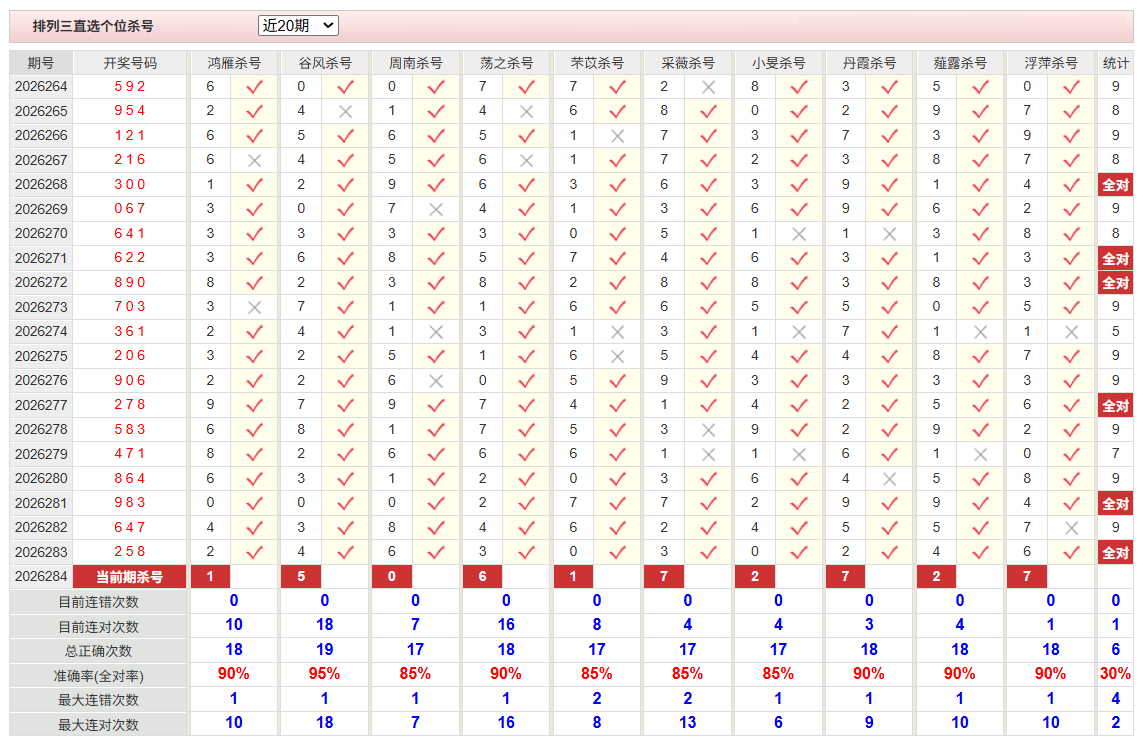The image size is (1141, 746).
Task: Click period number 2026284
Action: coord(41,576)
